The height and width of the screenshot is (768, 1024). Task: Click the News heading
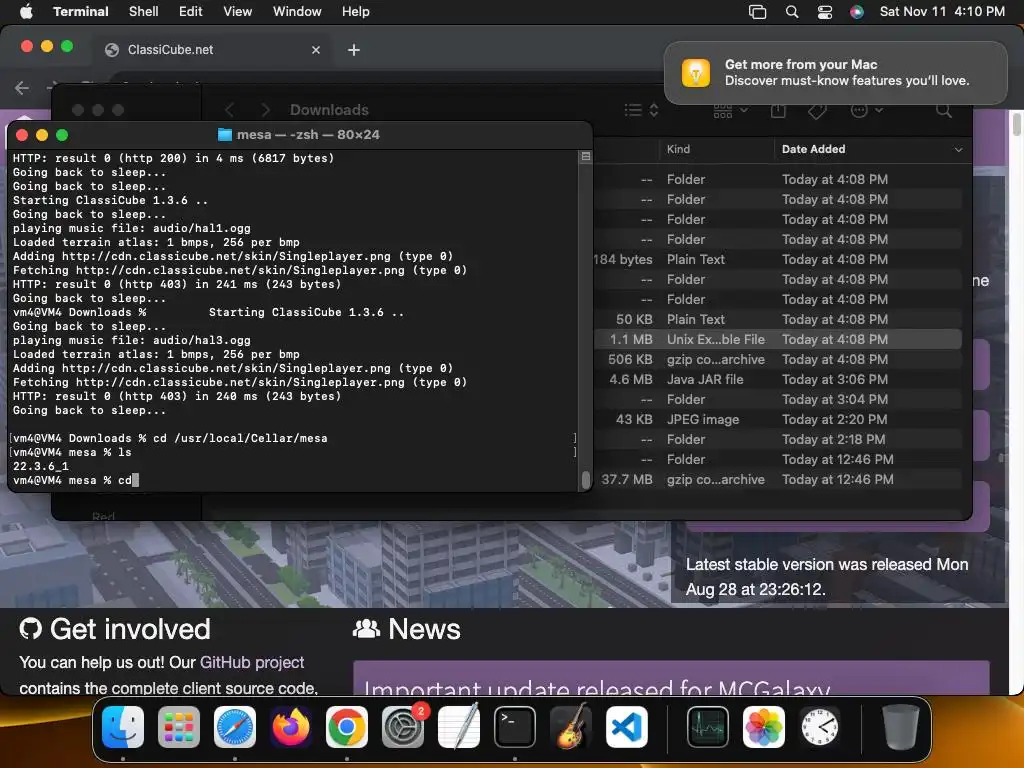(424, 629)
